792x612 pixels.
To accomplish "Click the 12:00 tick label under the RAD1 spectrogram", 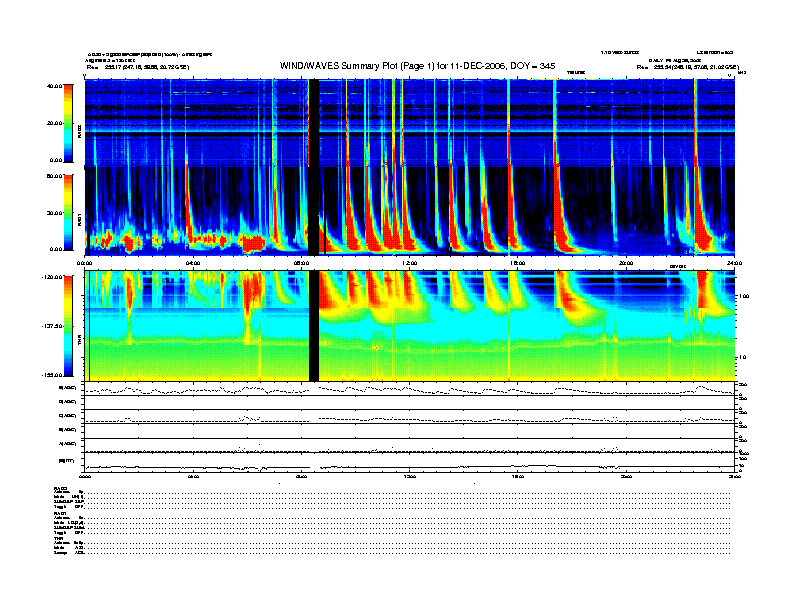I will (410, 263).
